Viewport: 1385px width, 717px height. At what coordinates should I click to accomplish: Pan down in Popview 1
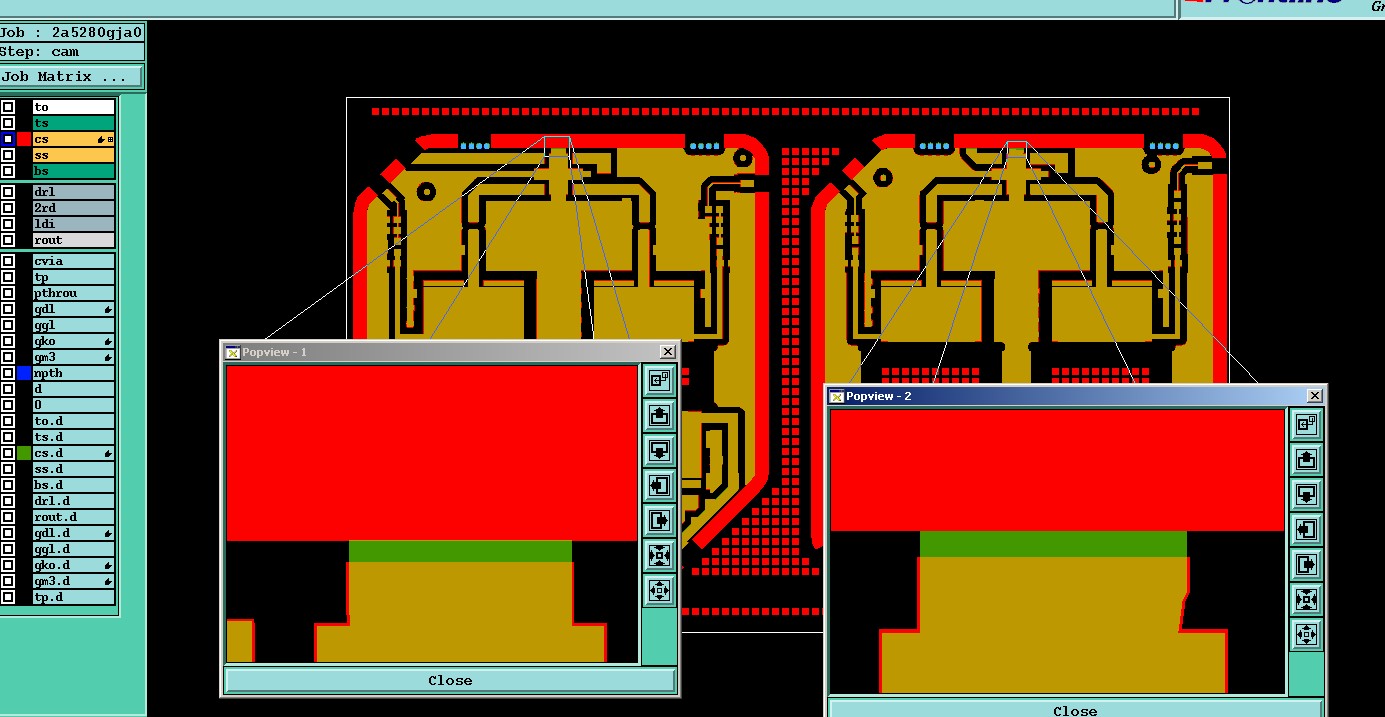[659, 450]
